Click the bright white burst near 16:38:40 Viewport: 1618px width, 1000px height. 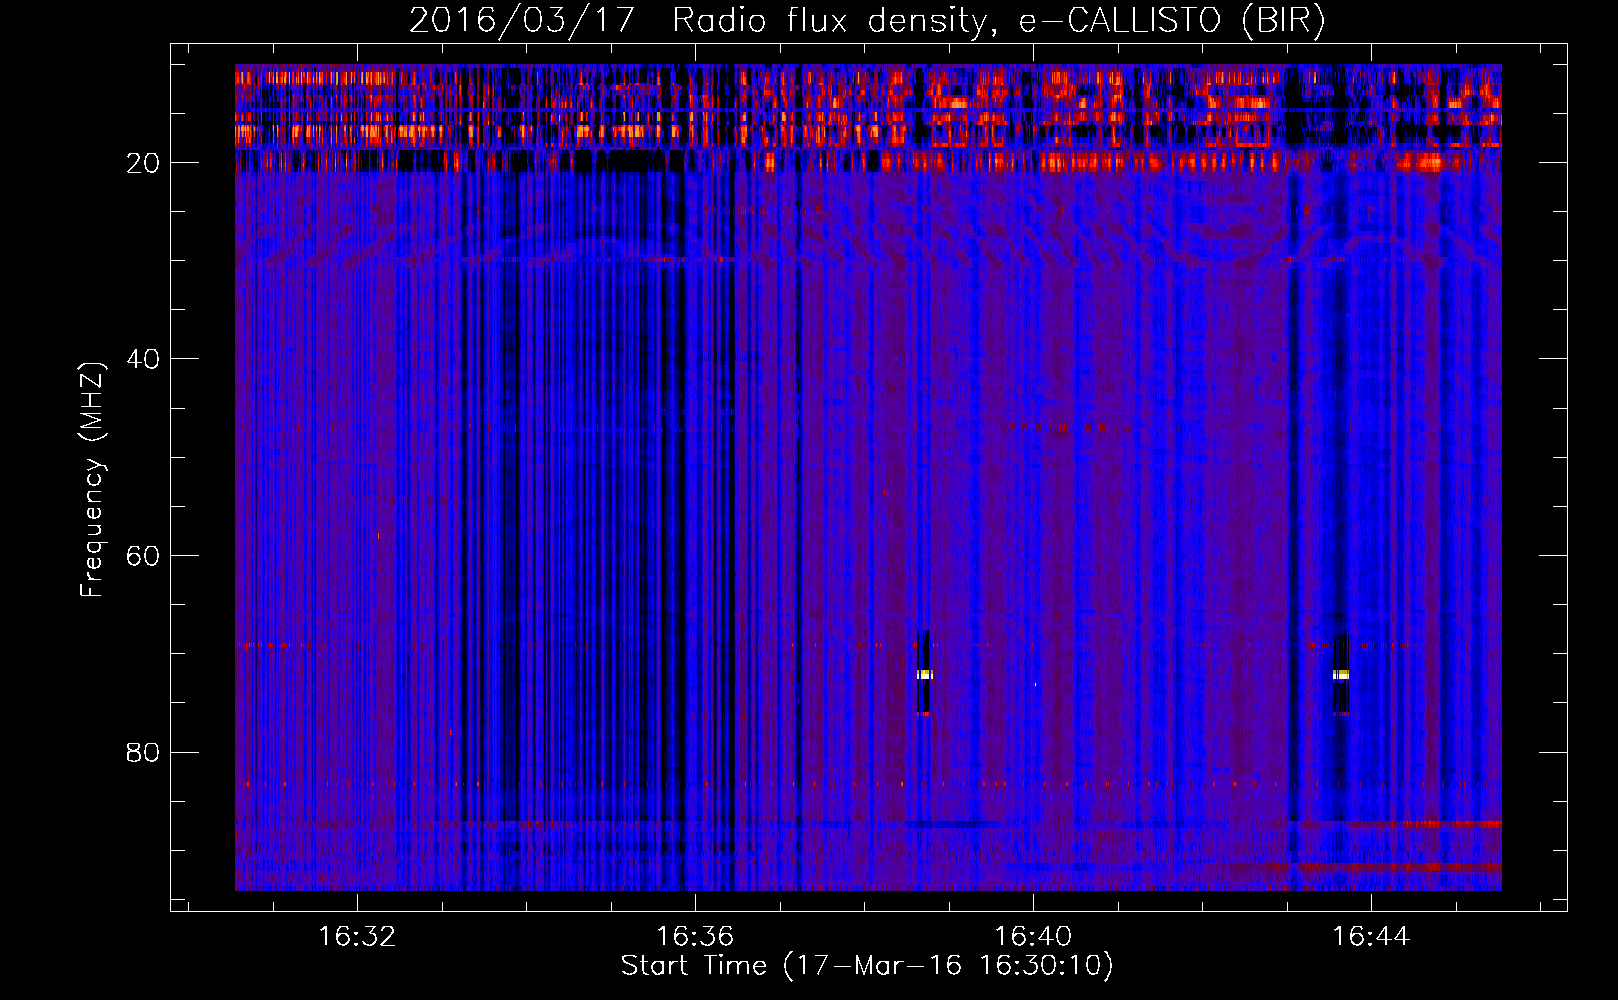point(925,675)
